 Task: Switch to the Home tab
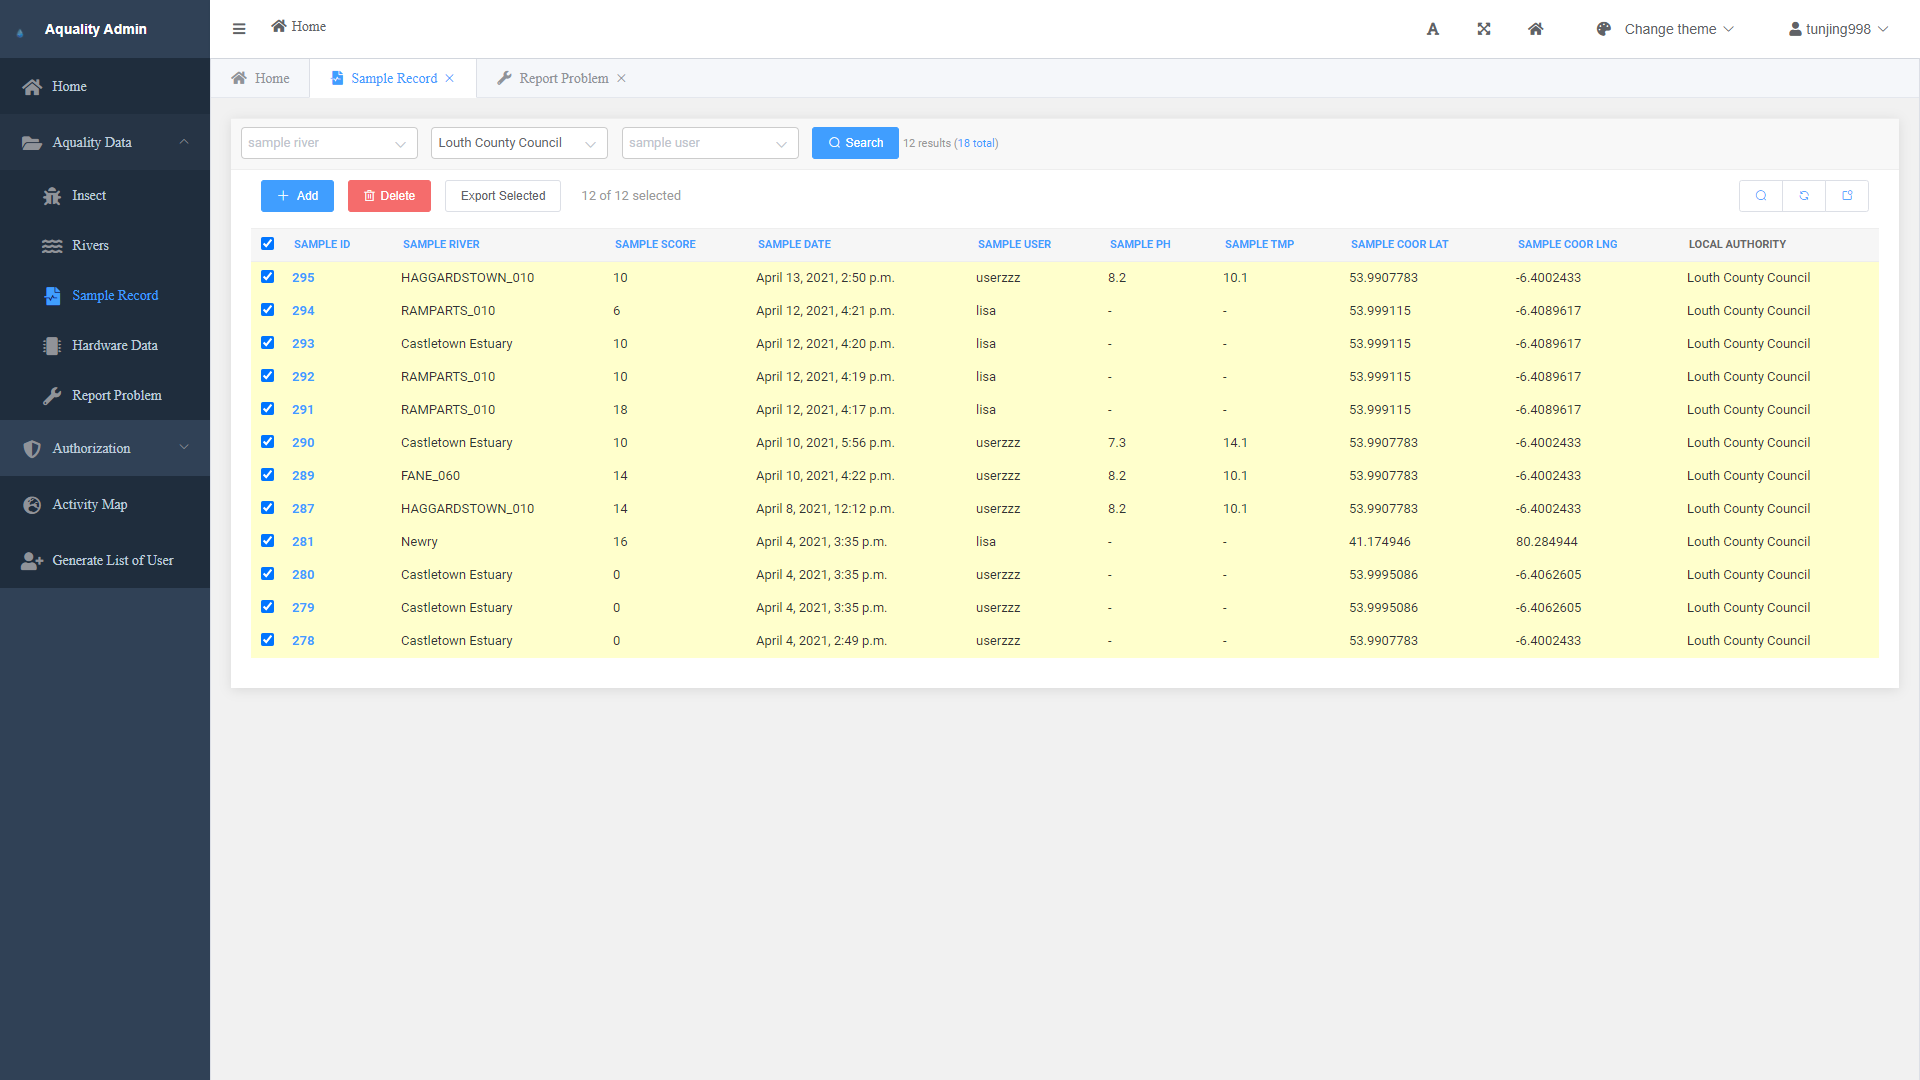click(x=261, y=78)
